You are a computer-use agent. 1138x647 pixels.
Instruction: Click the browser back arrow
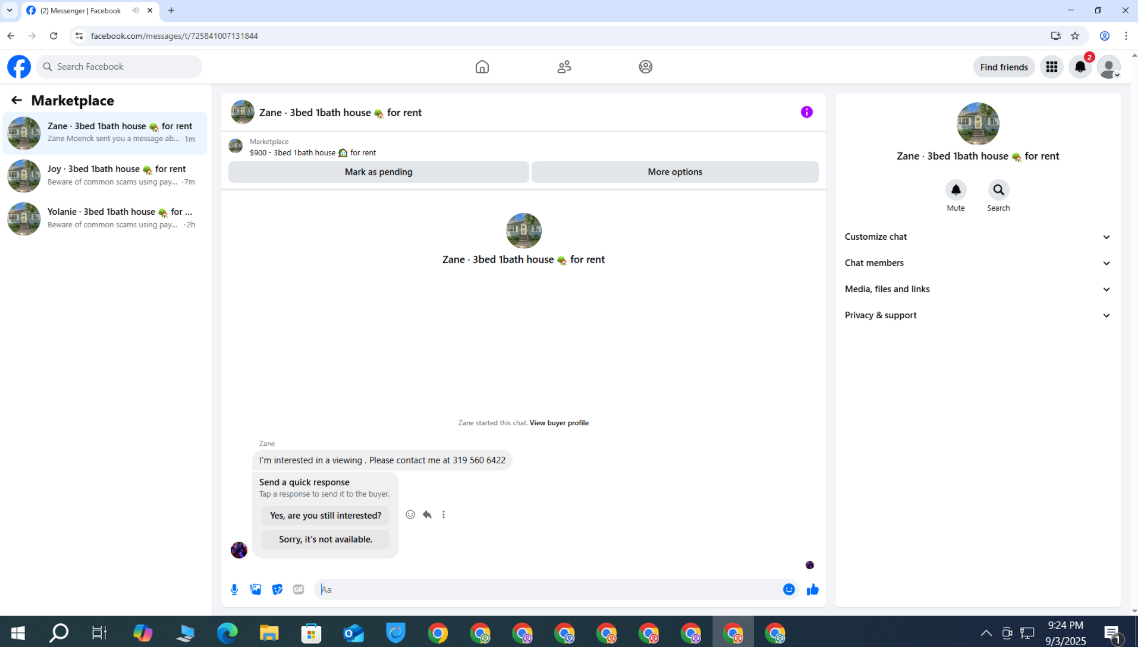point(11,36)
